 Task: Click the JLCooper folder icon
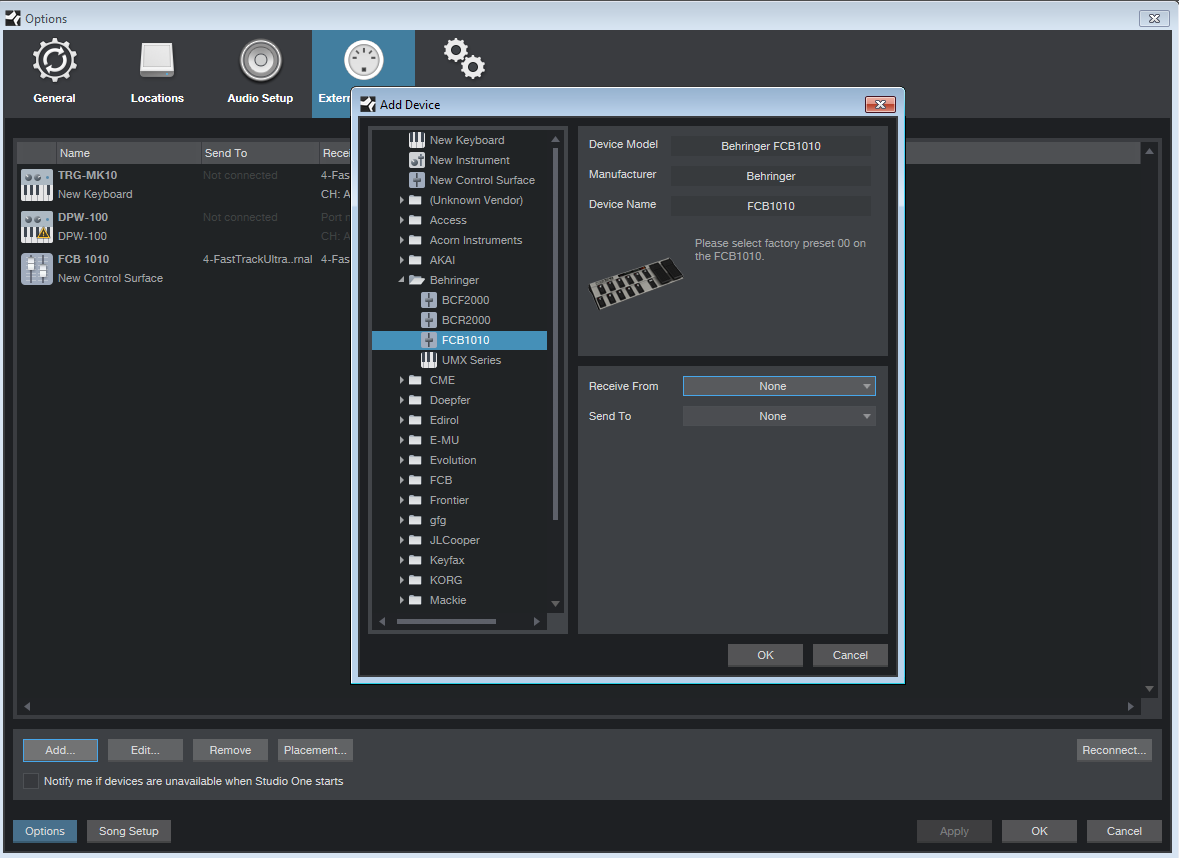click(415, 540)
